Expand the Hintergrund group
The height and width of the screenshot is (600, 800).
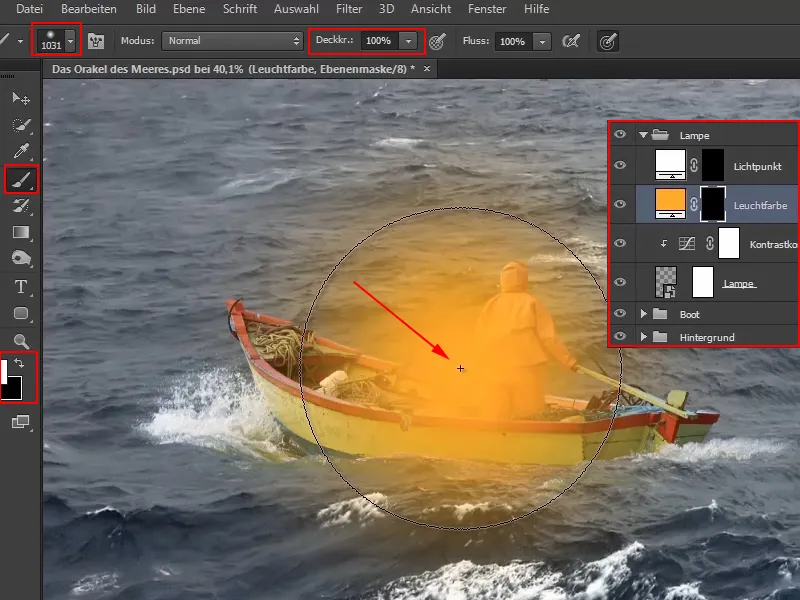[644, 337]
